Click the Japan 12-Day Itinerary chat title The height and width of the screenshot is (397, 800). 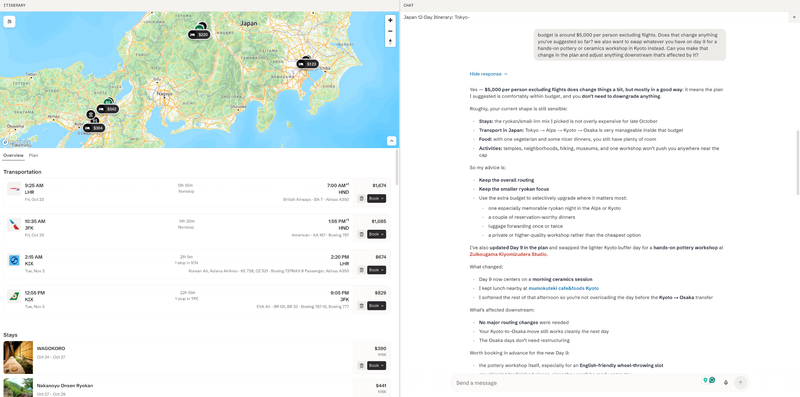[x=436, y=17]
